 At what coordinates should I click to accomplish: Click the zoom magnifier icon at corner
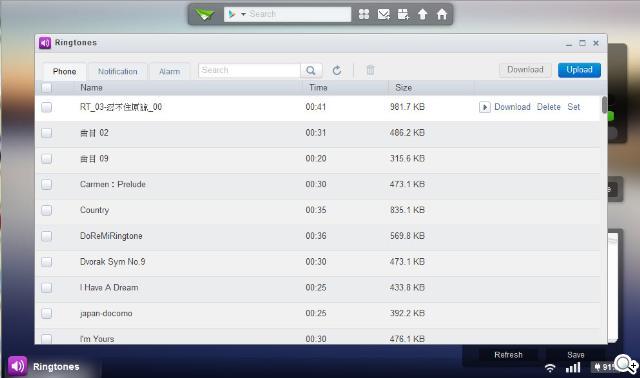coord(626,365)
